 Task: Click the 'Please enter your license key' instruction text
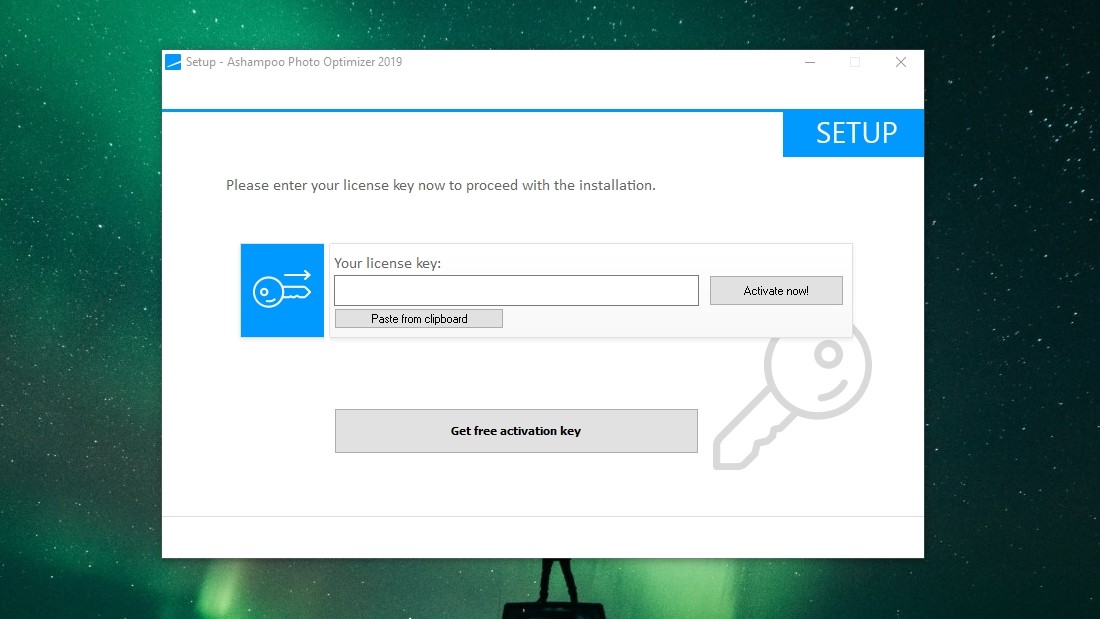tap(441, 185)
